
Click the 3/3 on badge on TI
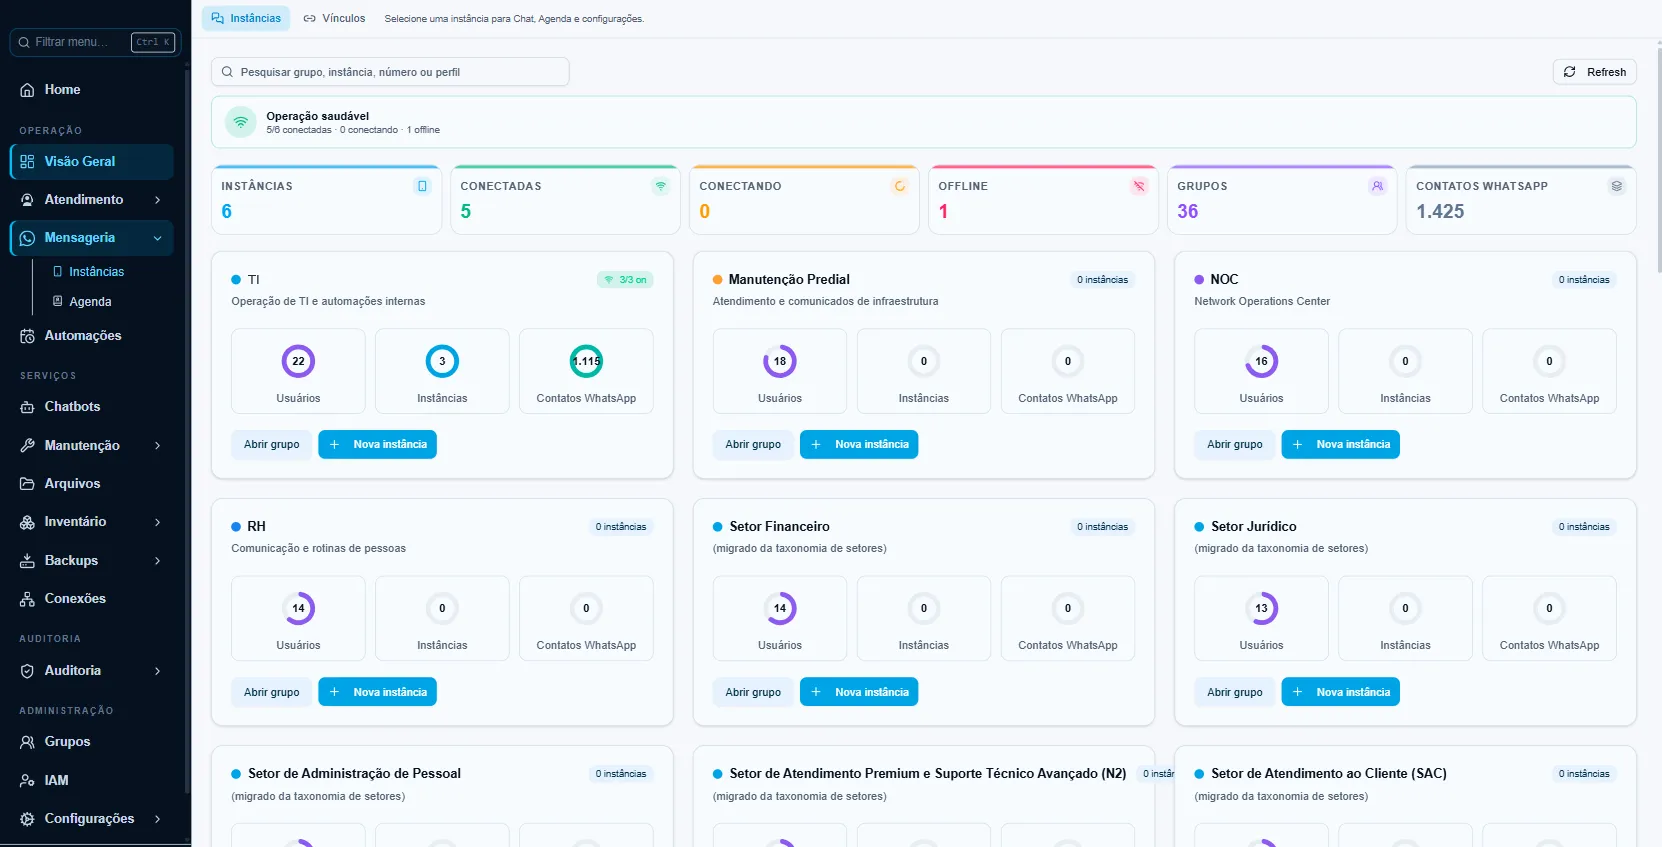(625, 280)
